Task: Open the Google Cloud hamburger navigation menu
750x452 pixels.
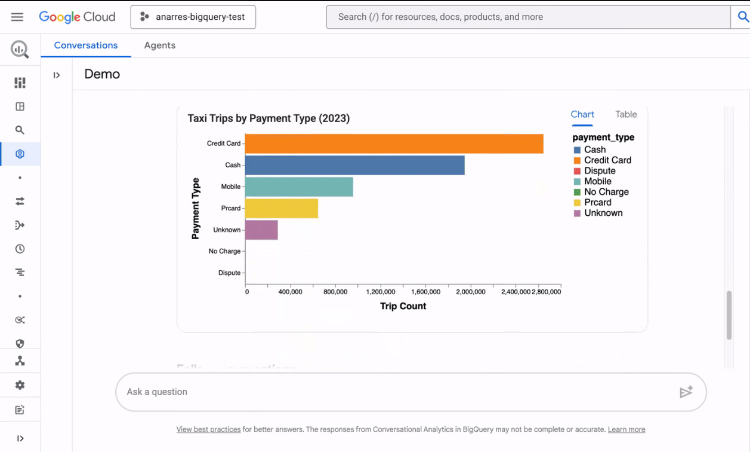Action: (16, 17)
